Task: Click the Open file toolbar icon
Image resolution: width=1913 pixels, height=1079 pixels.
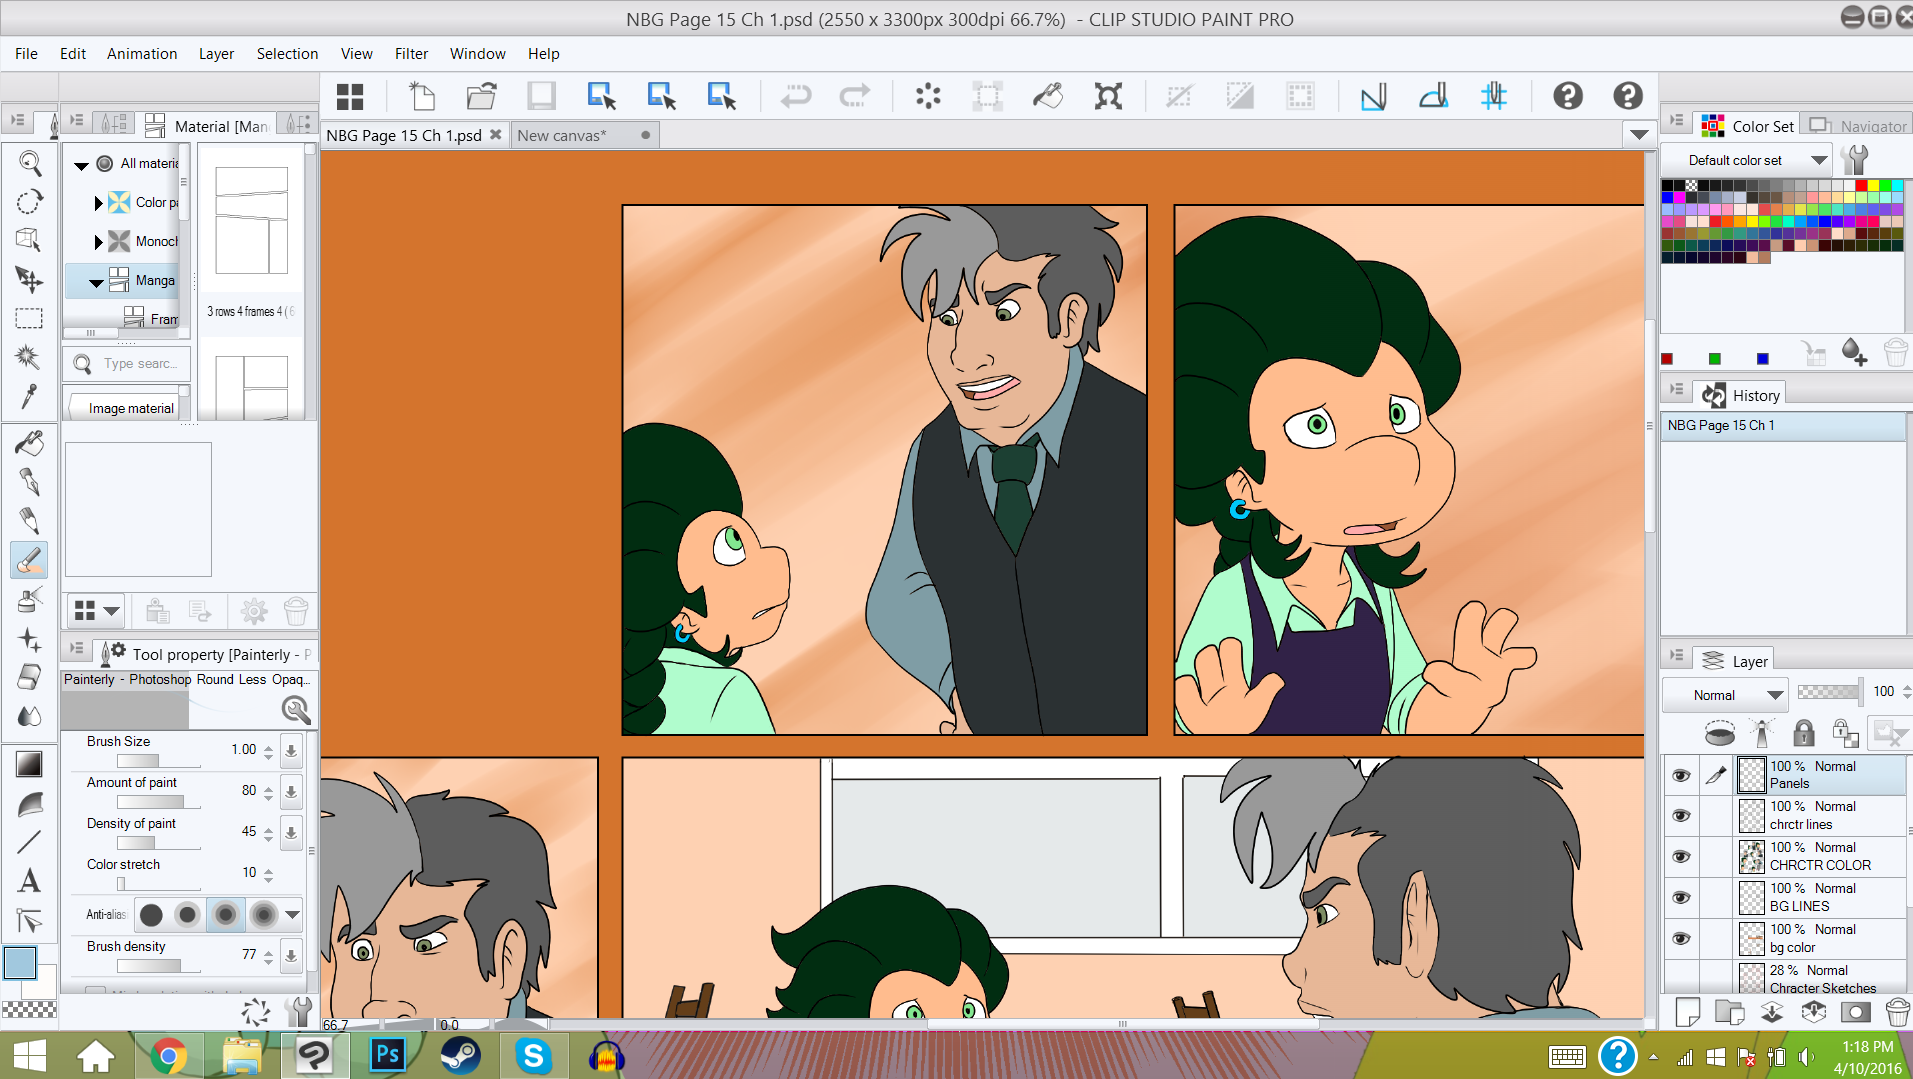Action: (482, 96)
